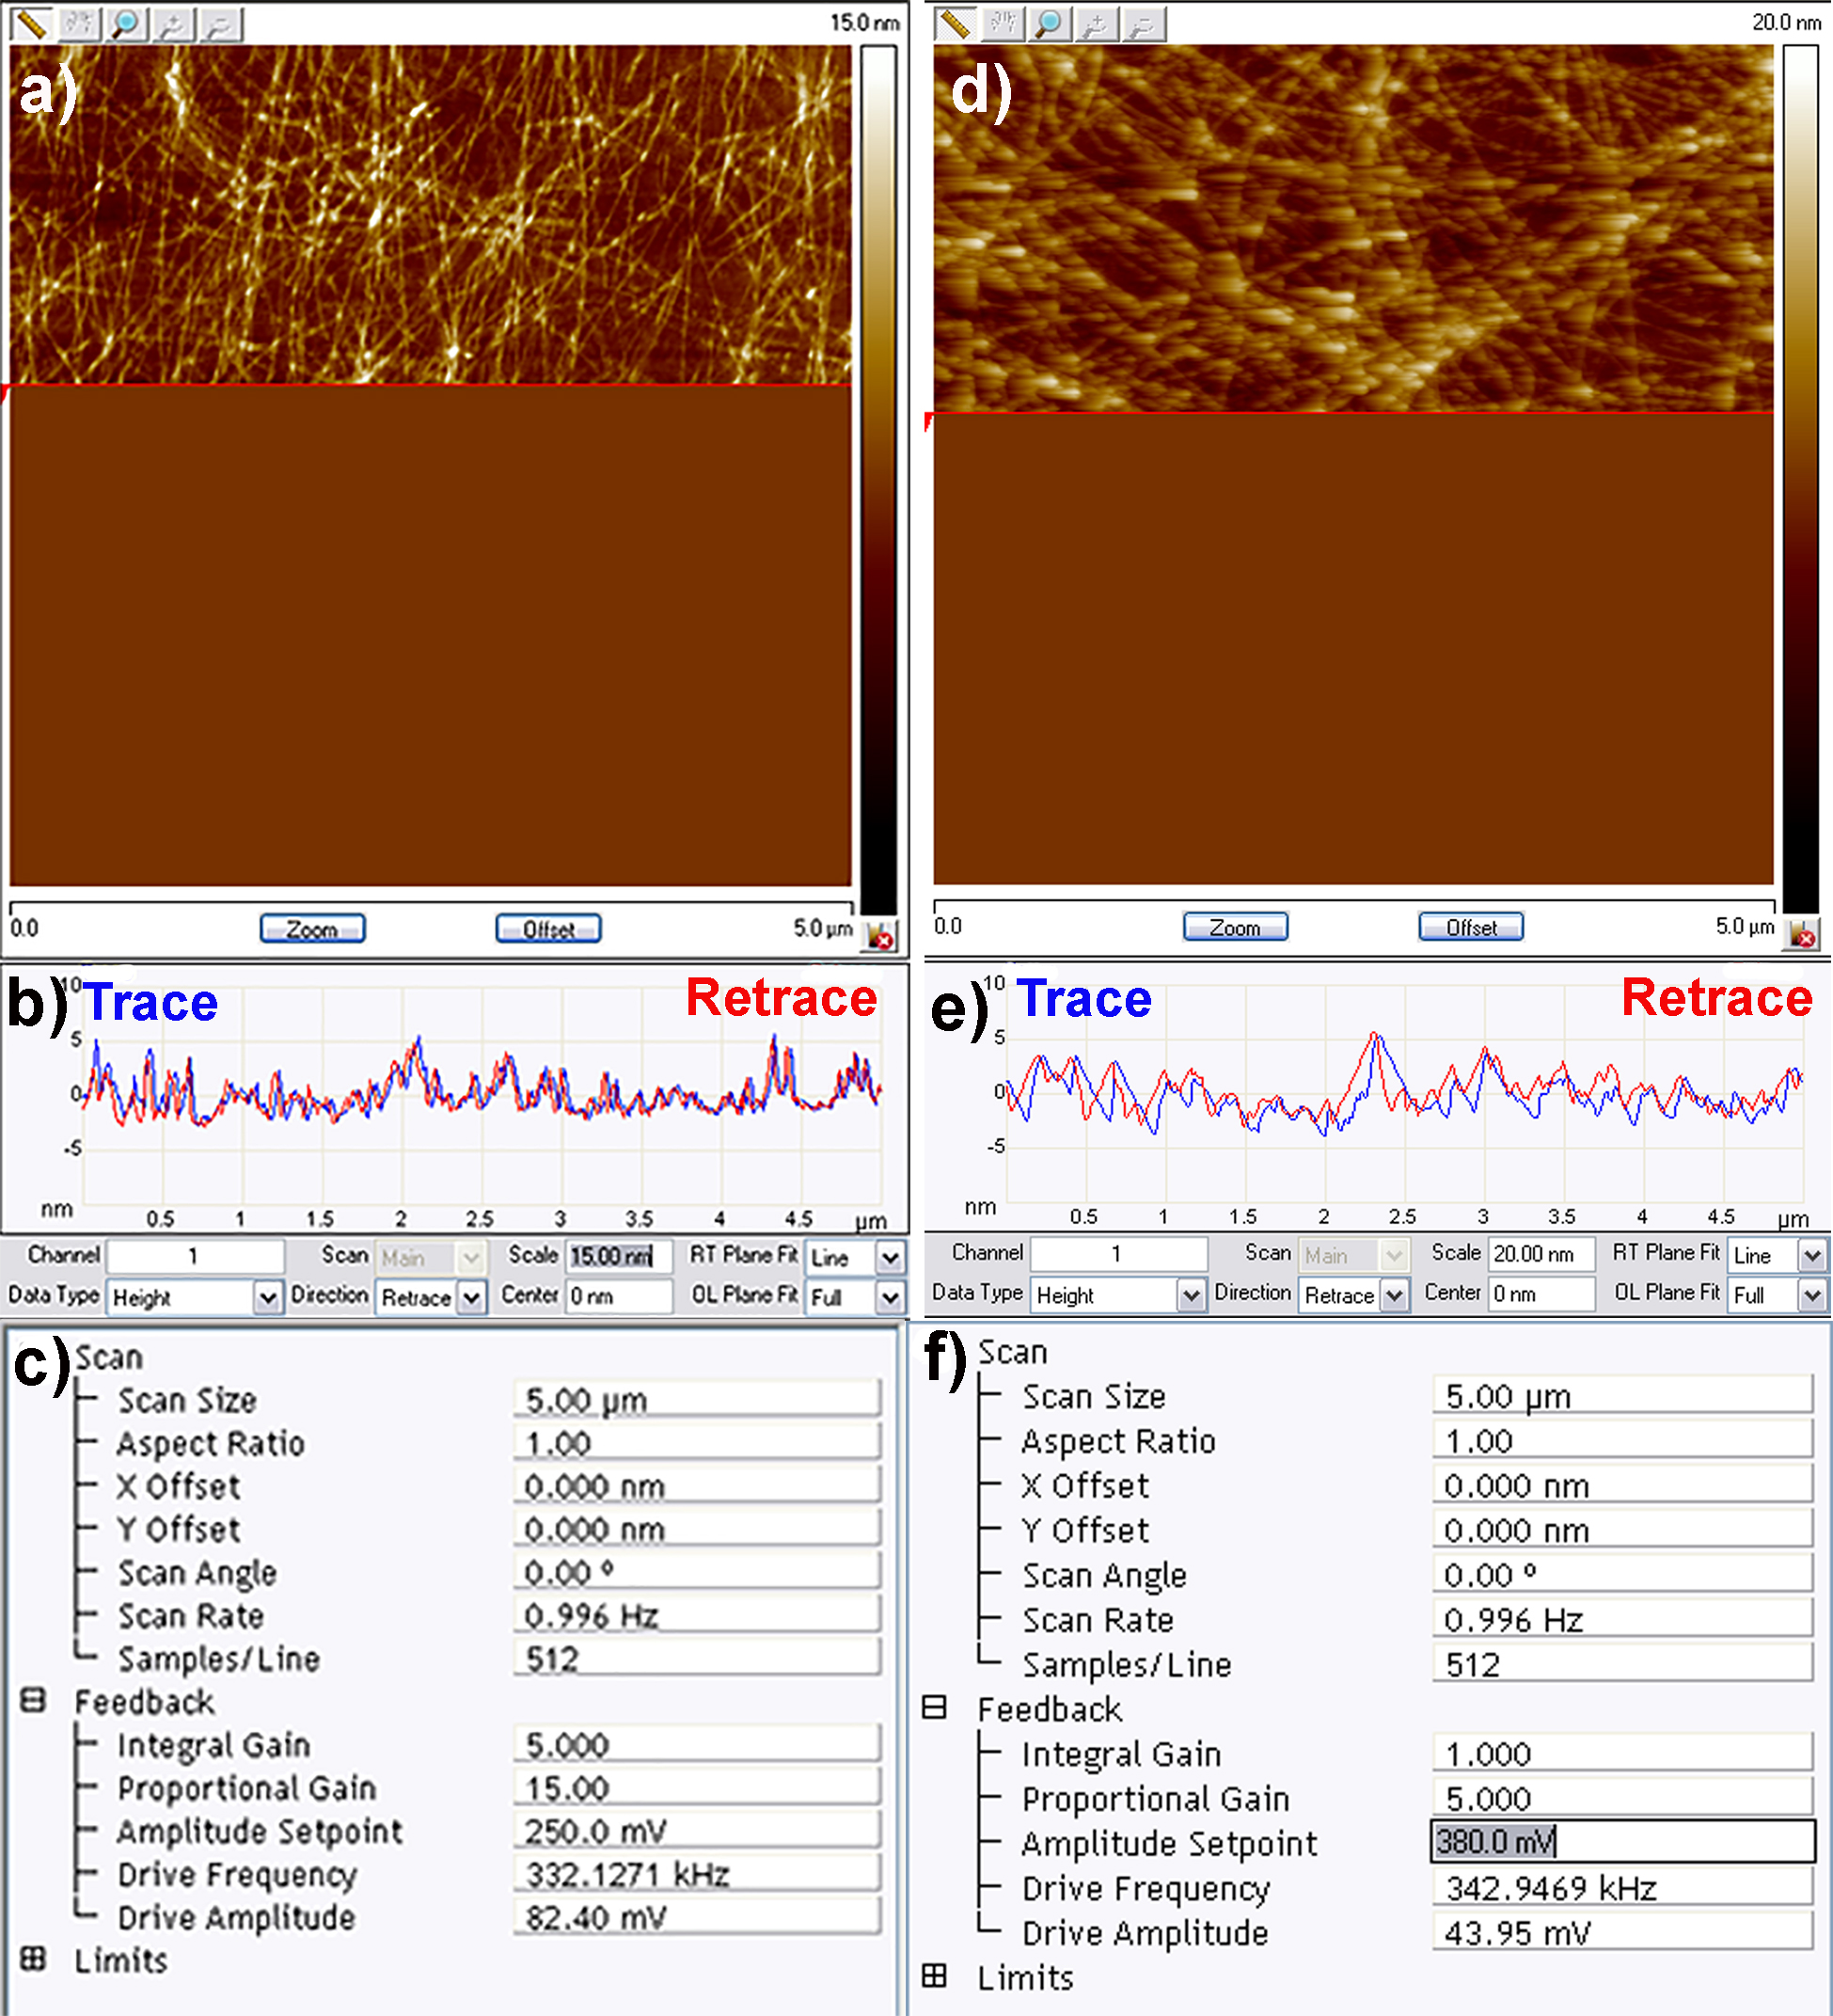The image size is (1833, 2016).
Task: Click the Integral Gain 1.000 field in panel f
Action: pyautogui.click(x=1623, y=1753)
